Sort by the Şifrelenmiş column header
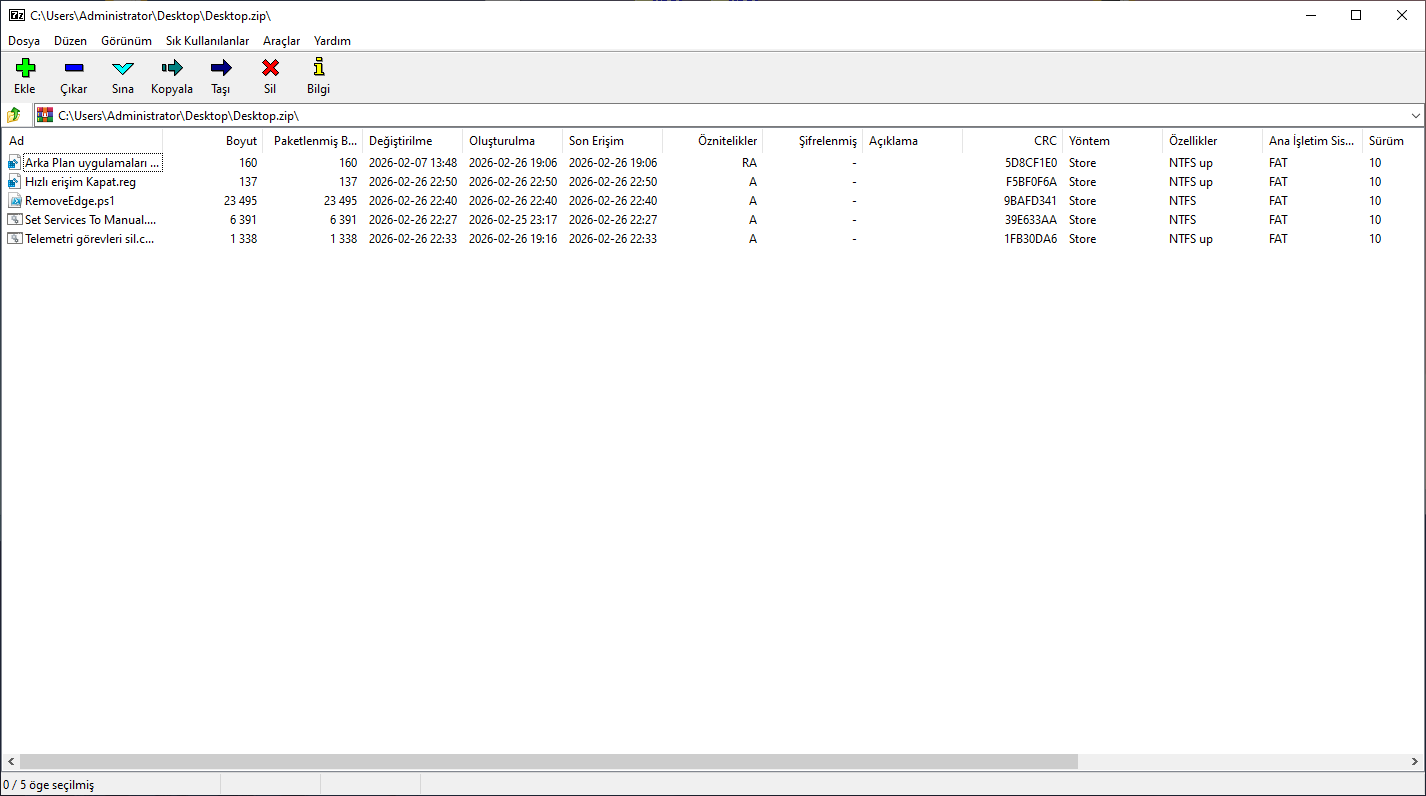Screen dimensions: 1426x796 pos(812,141)
